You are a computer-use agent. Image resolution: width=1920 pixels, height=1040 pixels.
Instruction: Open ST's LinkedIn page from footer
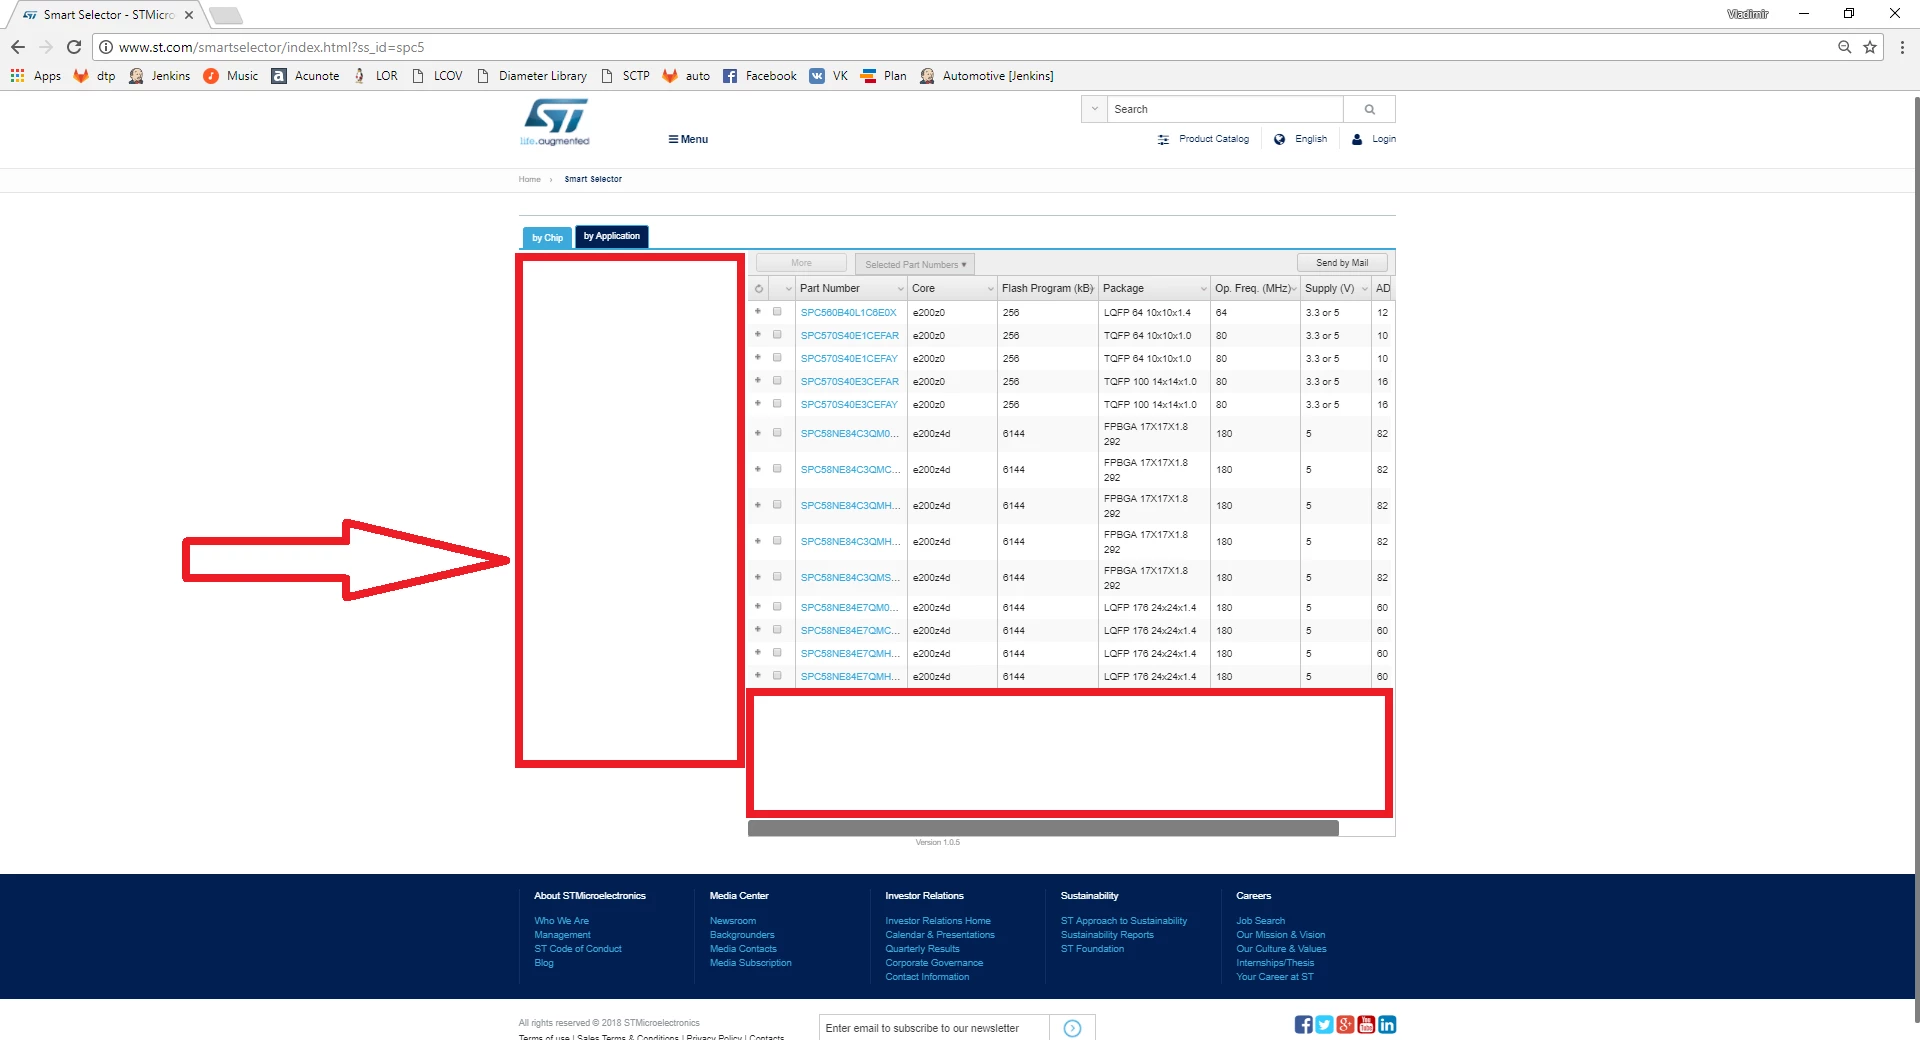click(1387, 1025)
